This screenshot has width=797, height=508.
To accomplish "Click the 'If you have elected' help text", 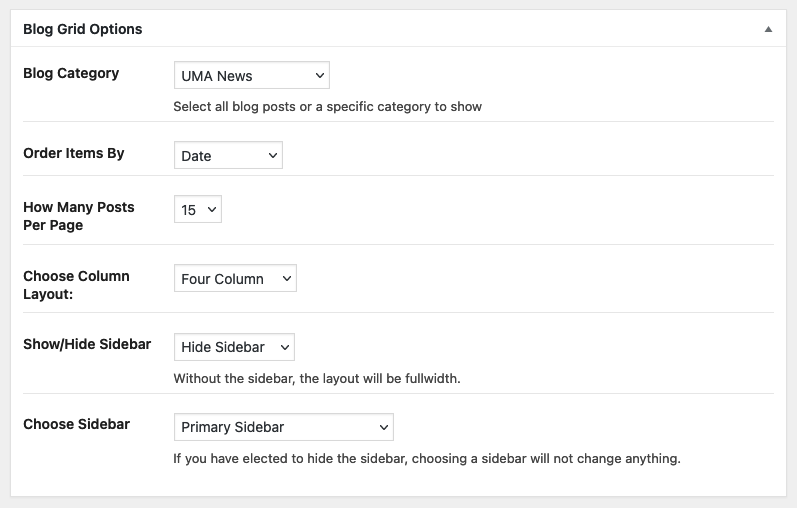I will [426, 459].
